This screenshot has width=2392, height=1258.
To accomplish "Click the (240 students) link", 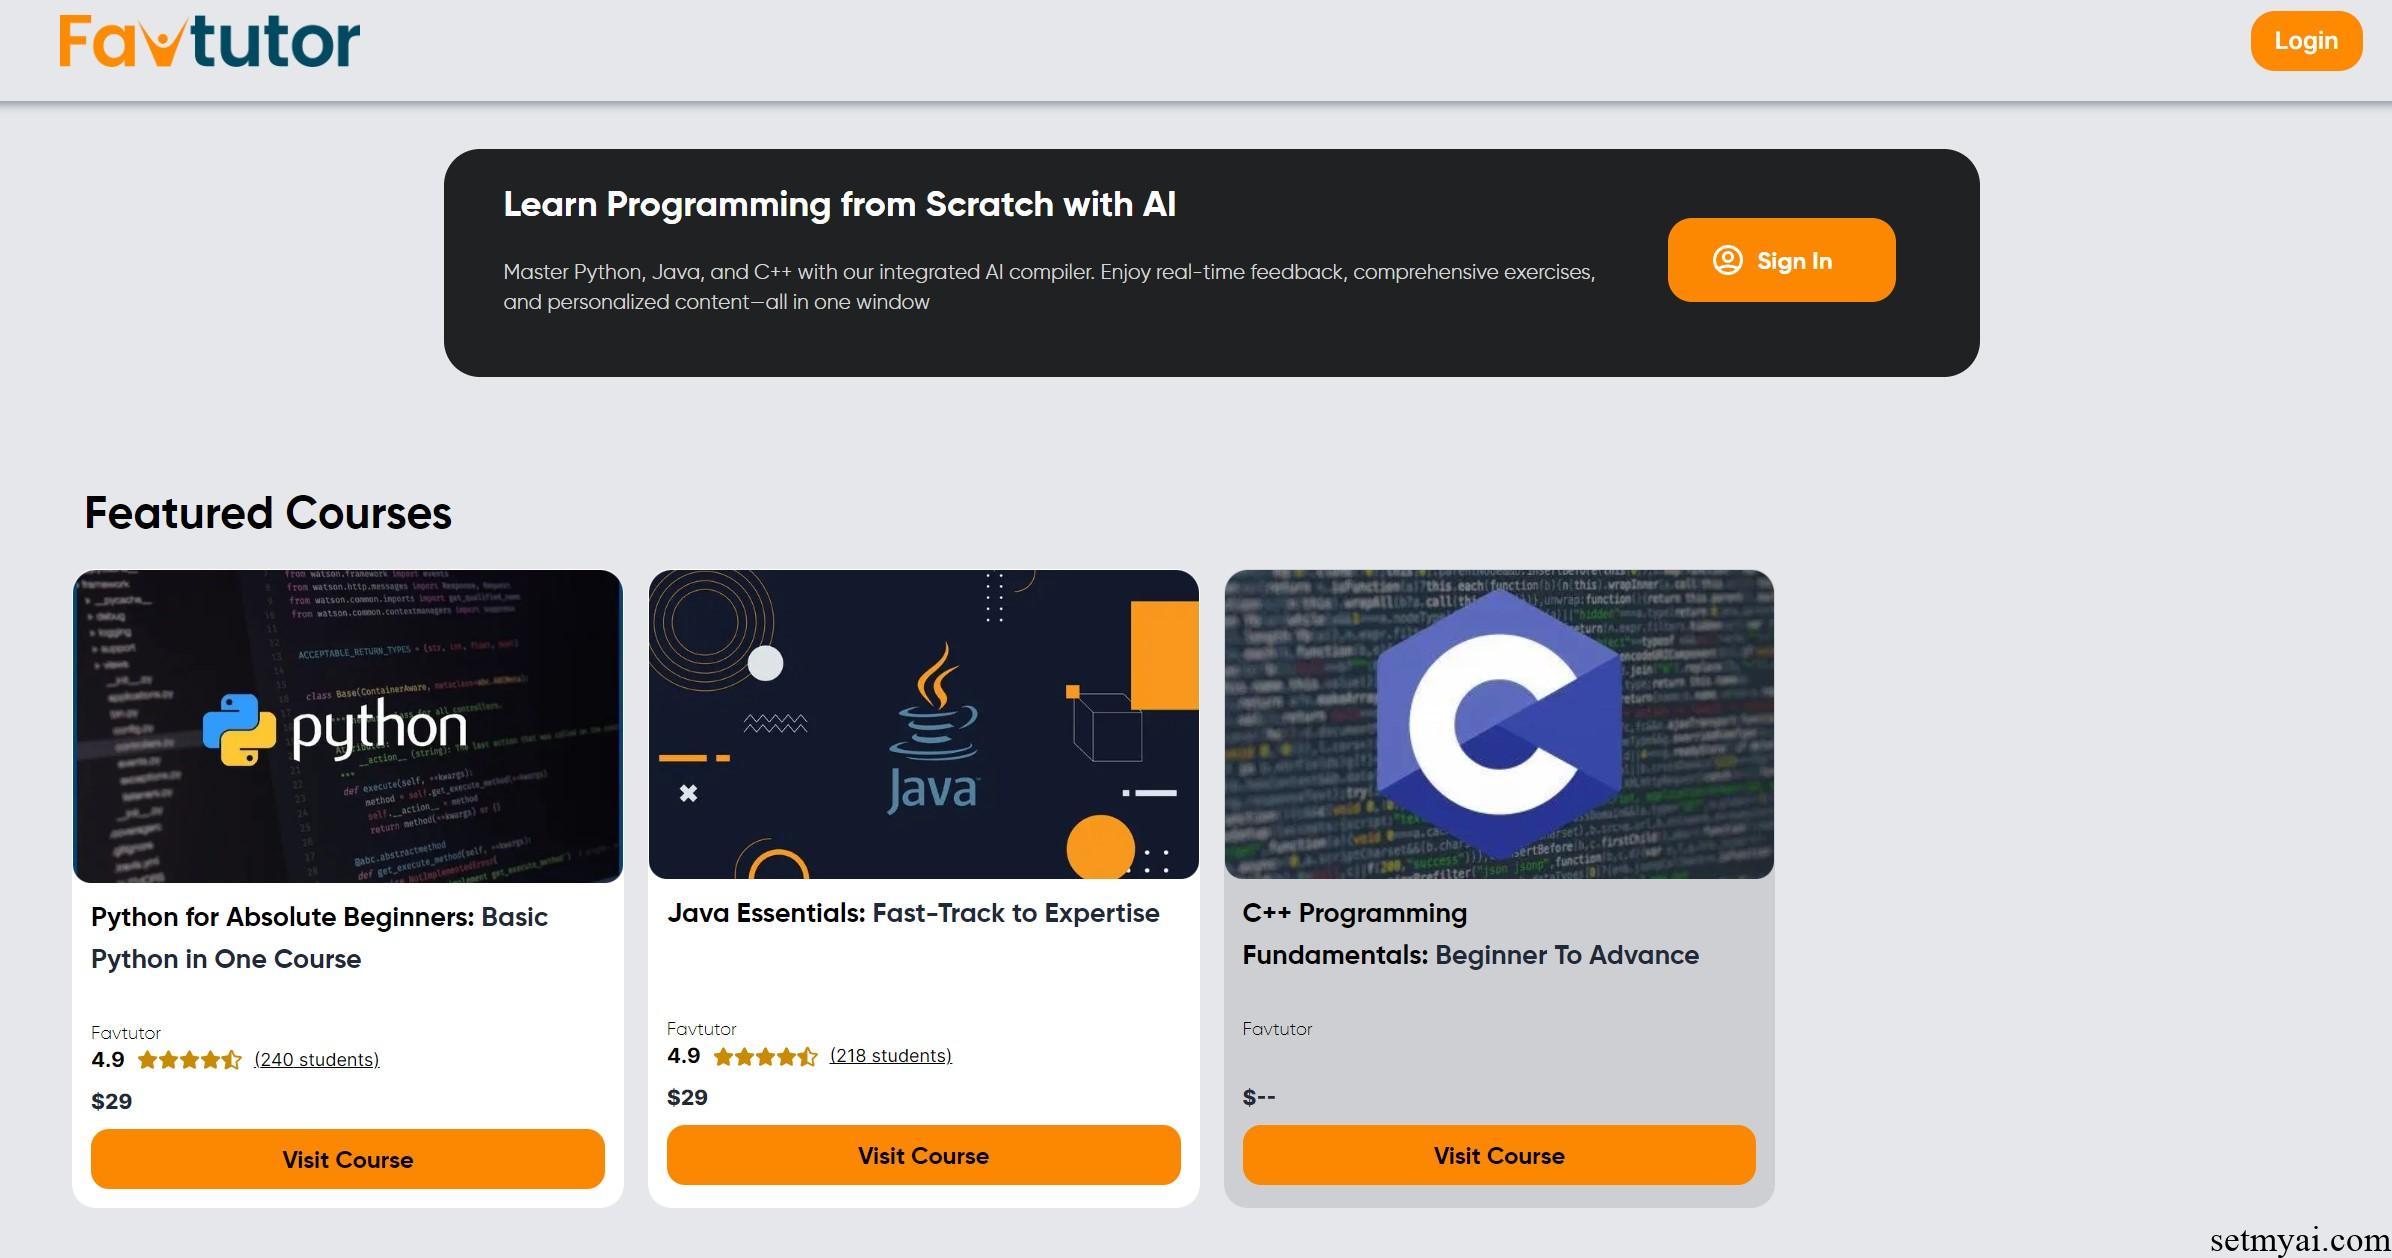I will click(x=317, y=1060).
